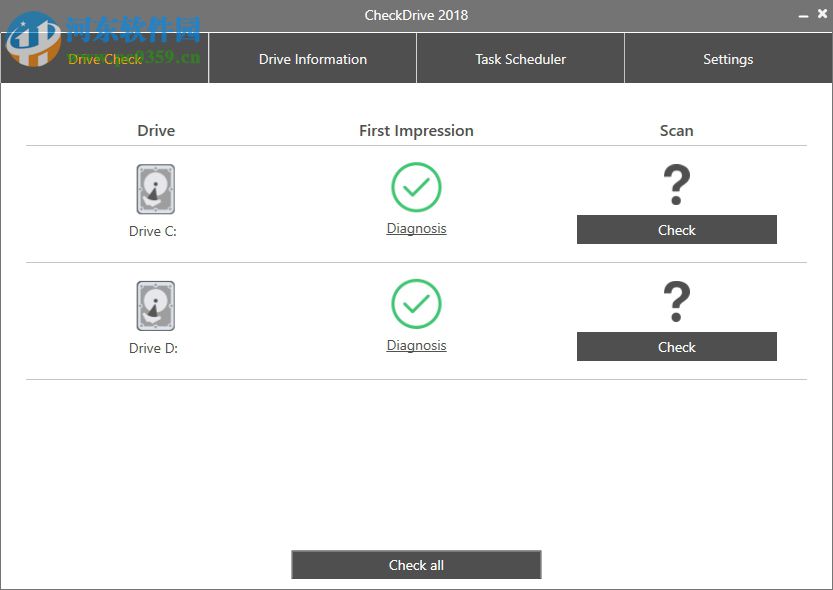Image resolution: width=833 pixels, height=590 pixels.
Task: Click the question mark icon for Drive D: scan
Action: 677,302
